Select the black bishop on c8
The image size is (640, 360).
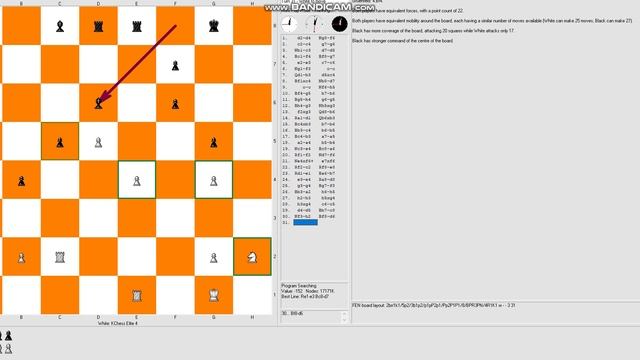pyautogui.click(x=60, y=27)
